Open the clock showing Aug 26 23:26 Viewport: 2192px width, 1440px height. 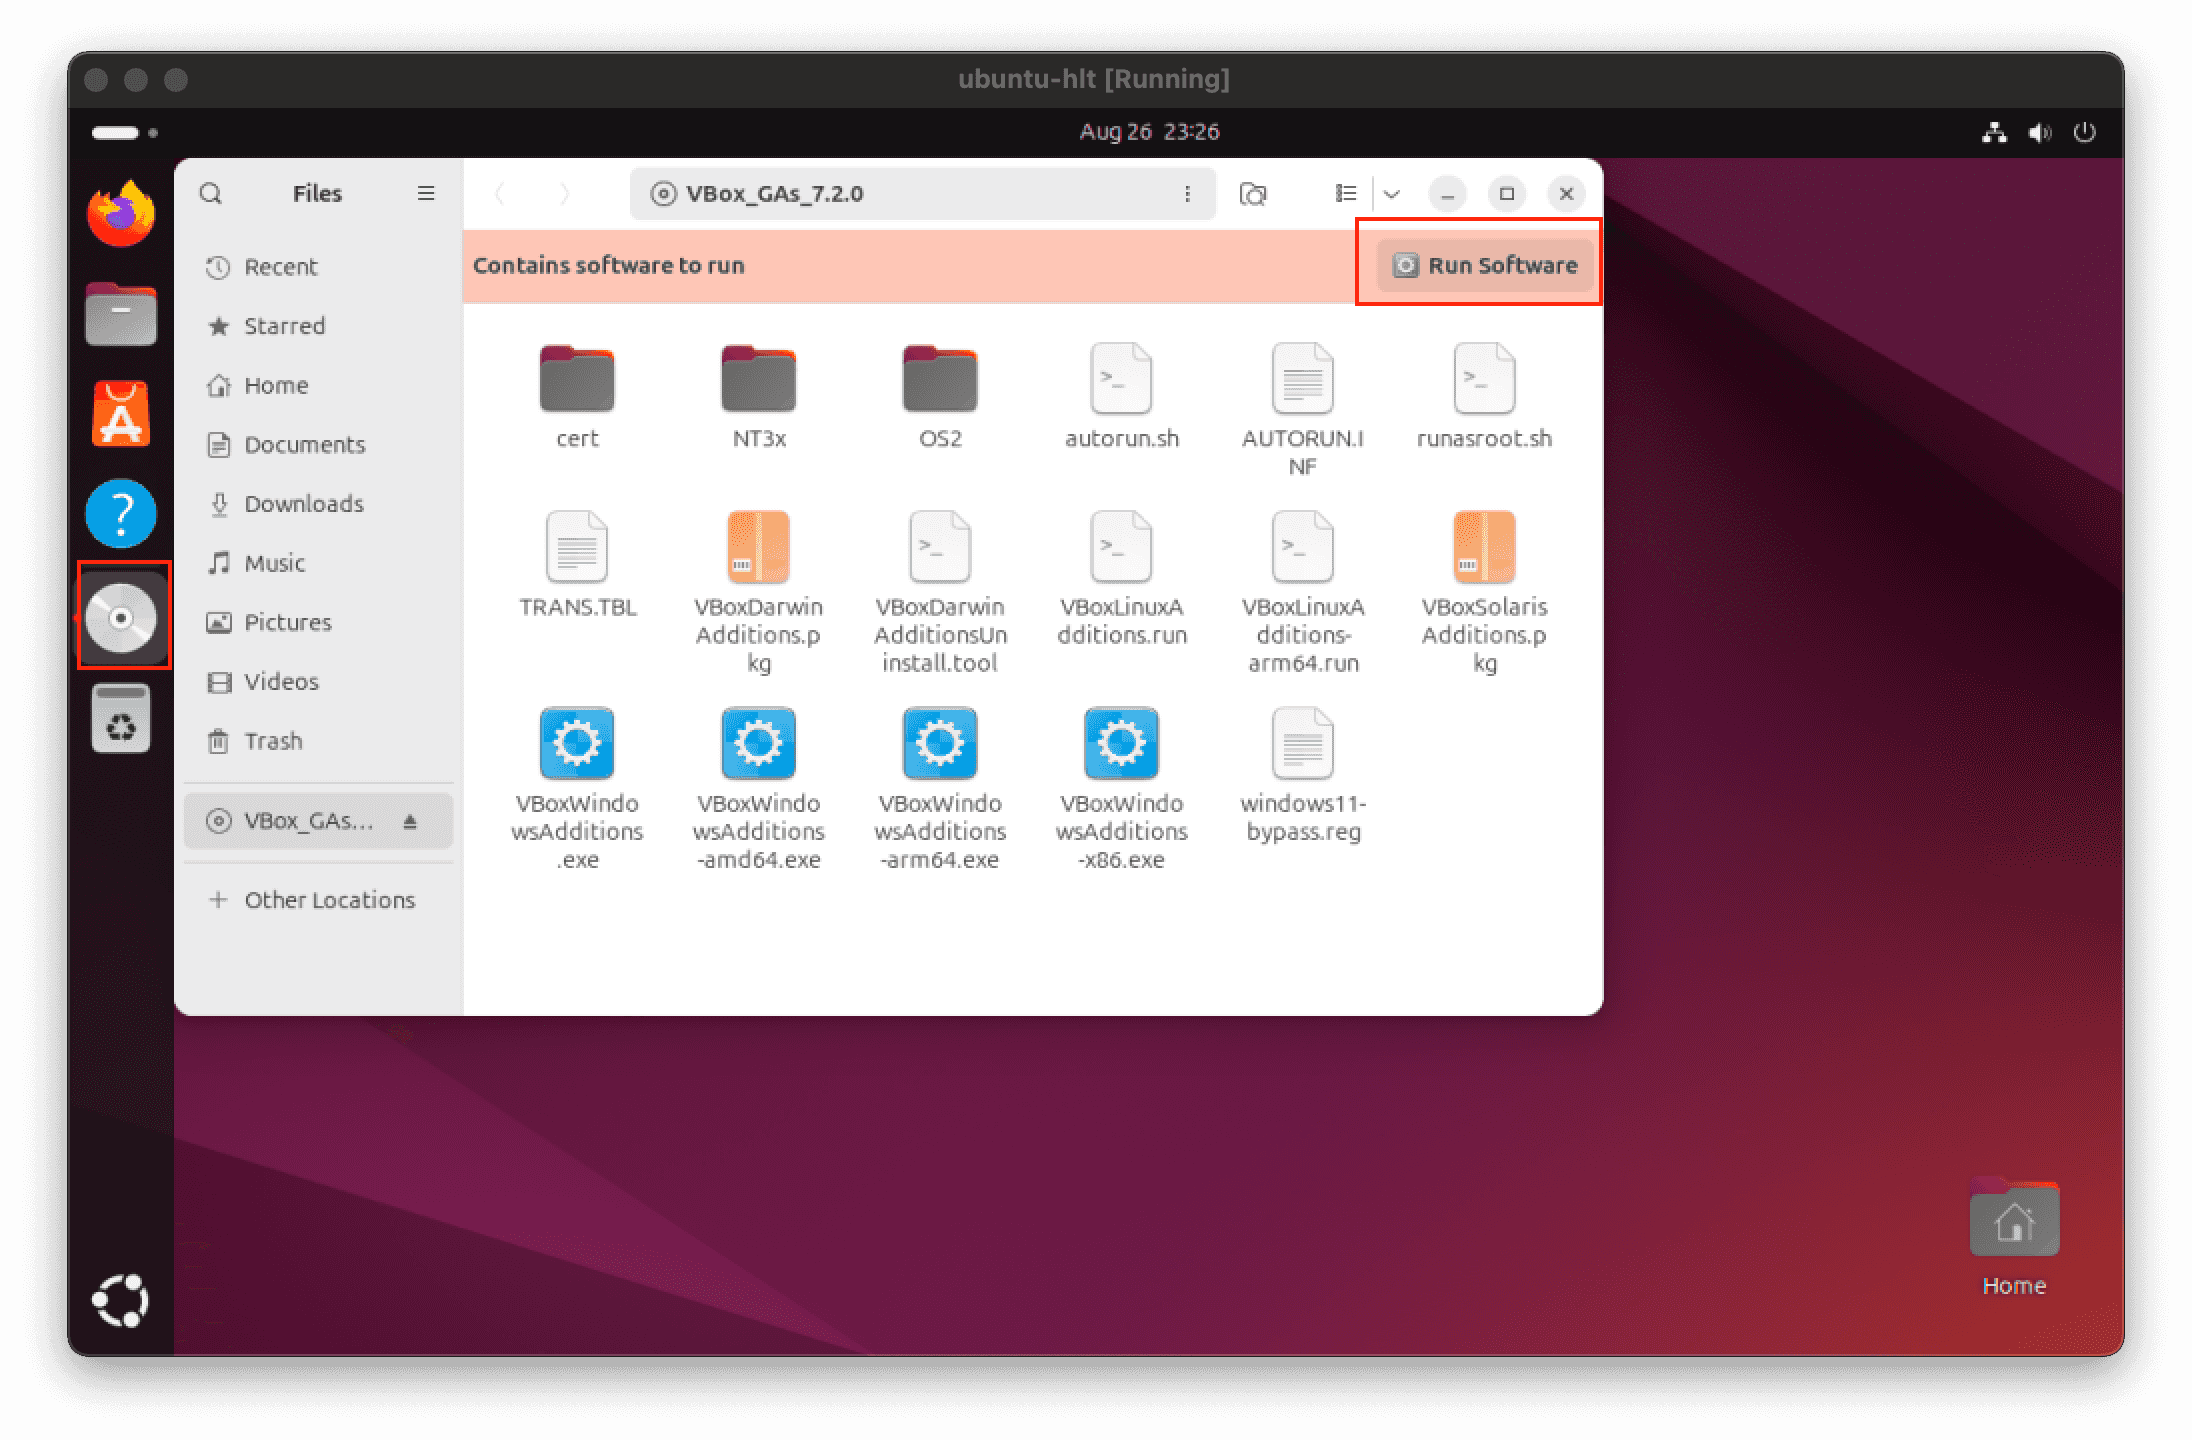1149,132
